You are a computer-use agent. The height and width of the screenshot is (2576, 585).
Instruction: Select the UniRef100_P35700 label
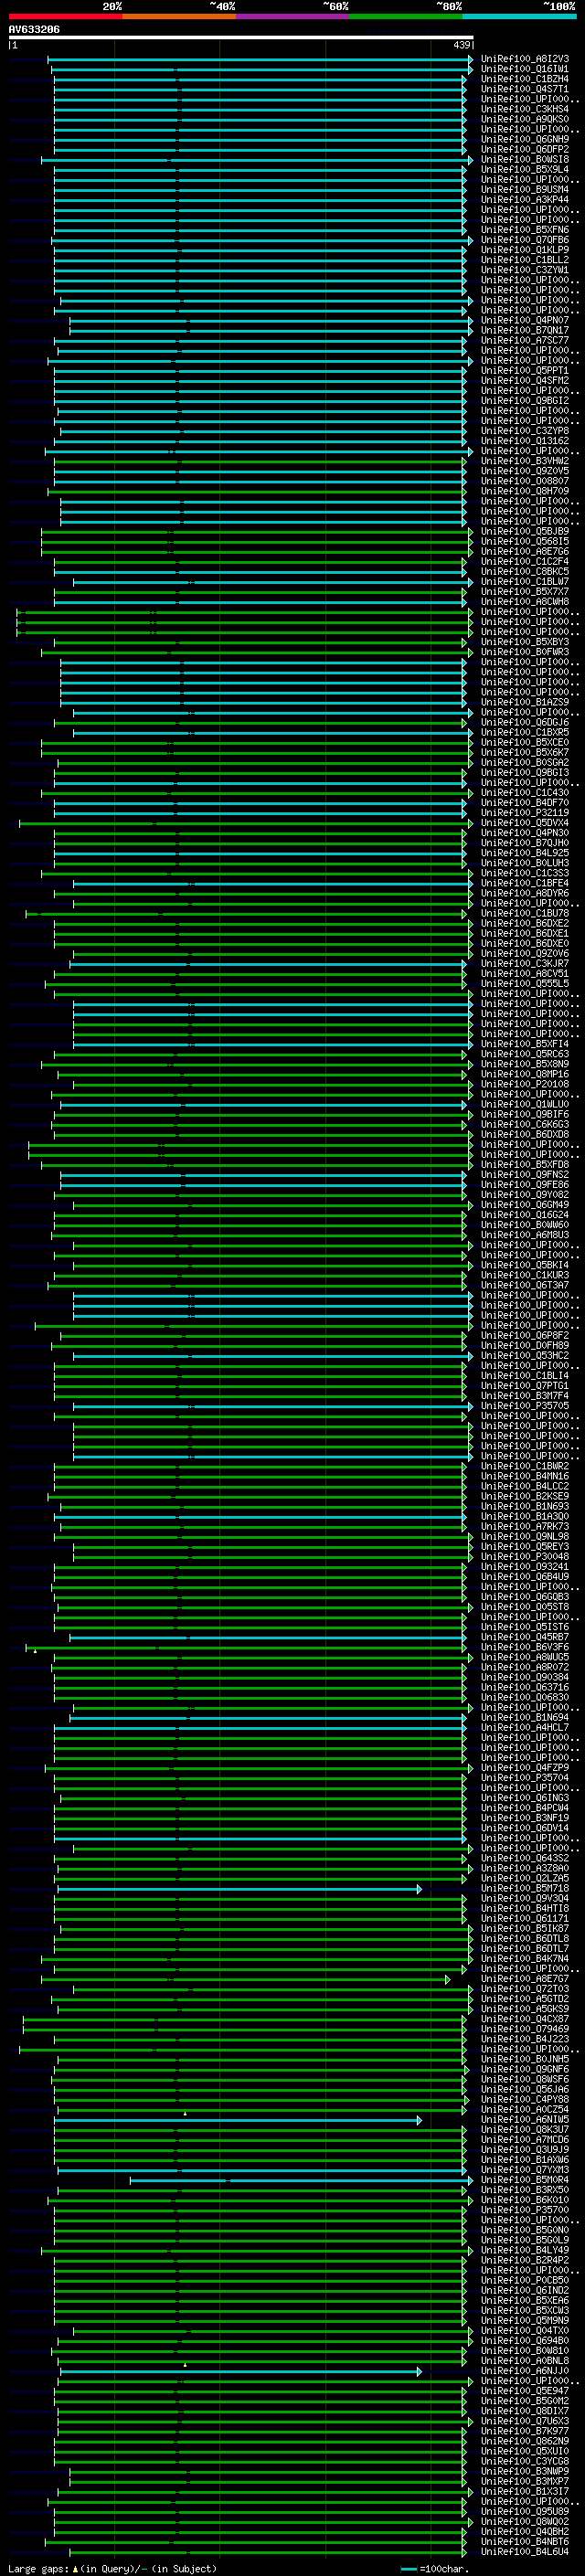[x=524, y=2209]
